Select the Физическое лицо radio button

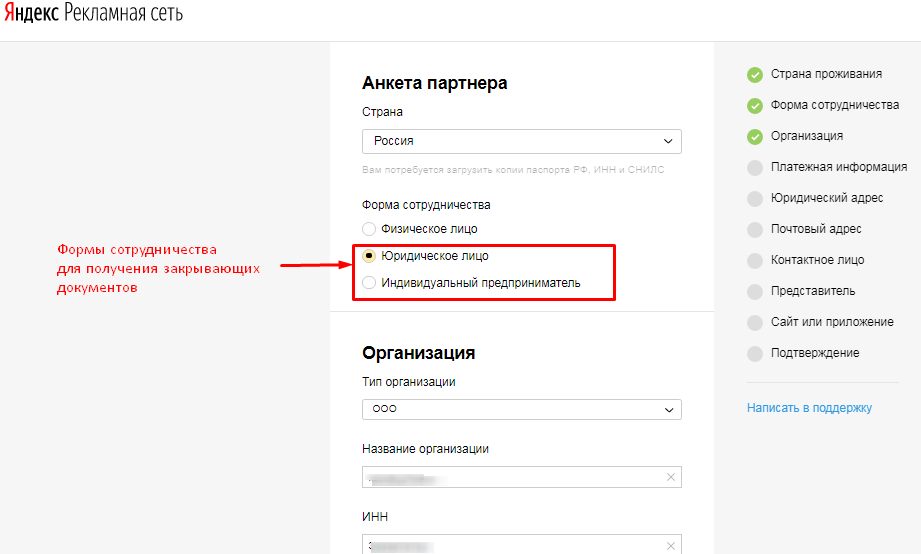tap(369, 229)
